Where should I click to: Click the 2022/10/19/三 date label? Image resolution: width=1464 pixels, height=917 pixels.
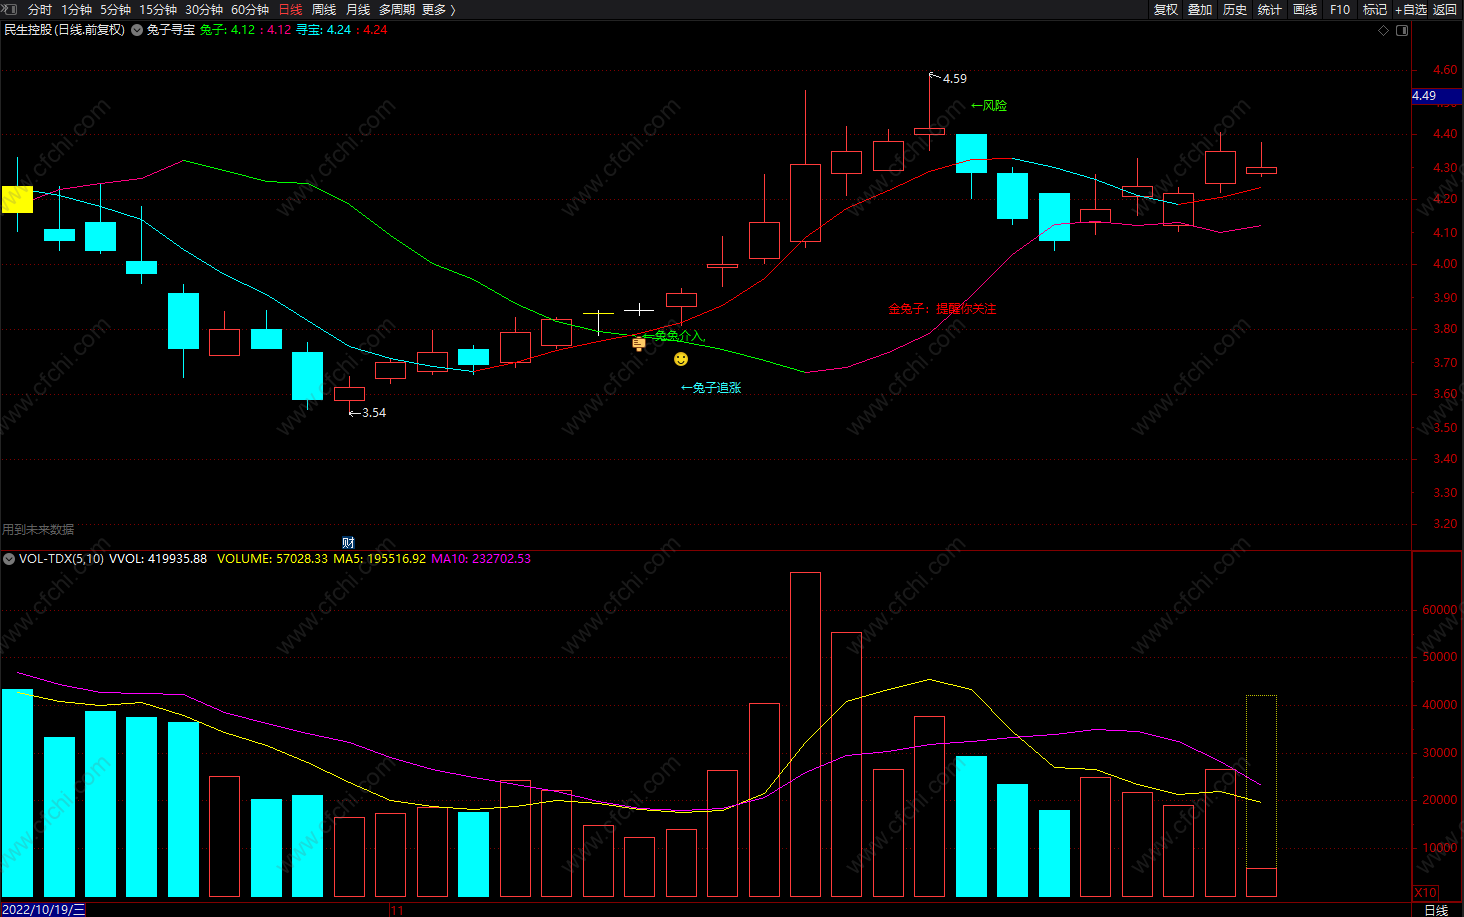44,909
